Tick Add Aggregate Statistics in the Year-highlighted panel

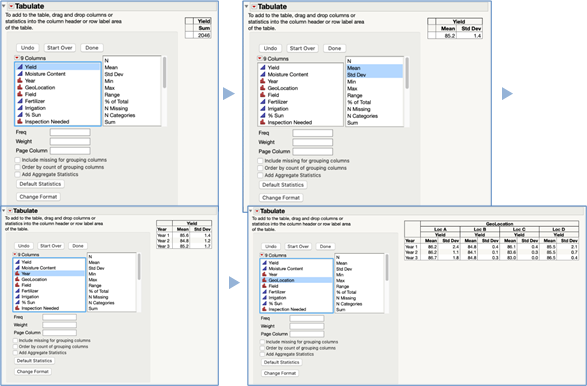click(x=15, y=353)
